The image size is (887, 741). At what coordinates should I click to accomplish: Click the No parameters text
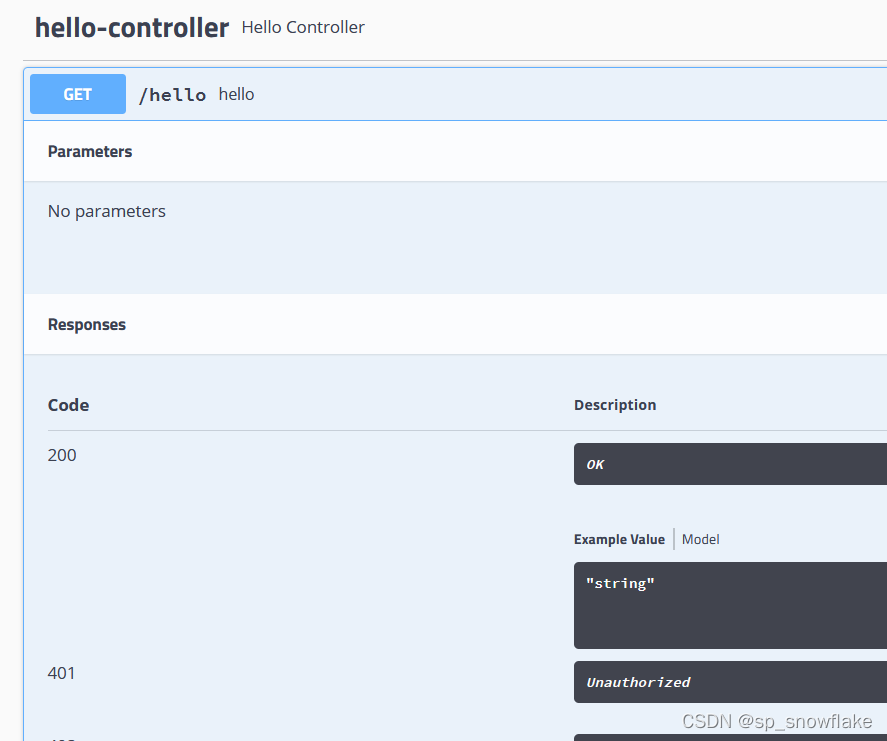click(107, 211)
